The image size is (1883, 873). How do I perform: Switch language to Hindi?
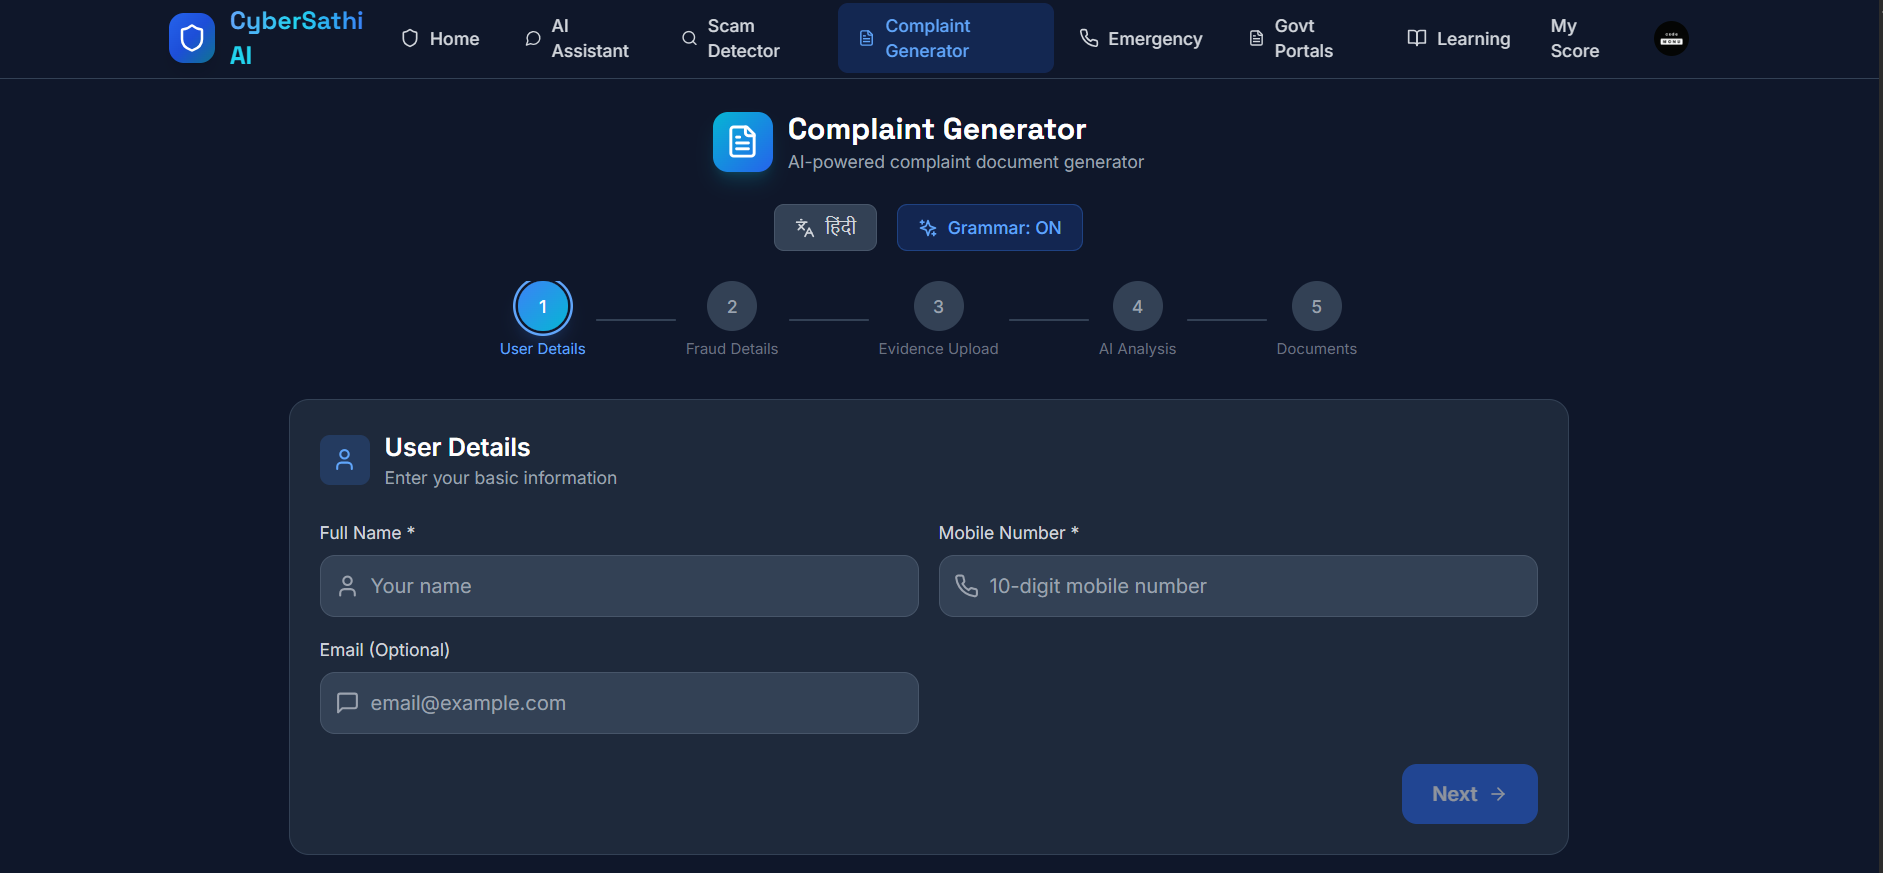pos(825,228)
